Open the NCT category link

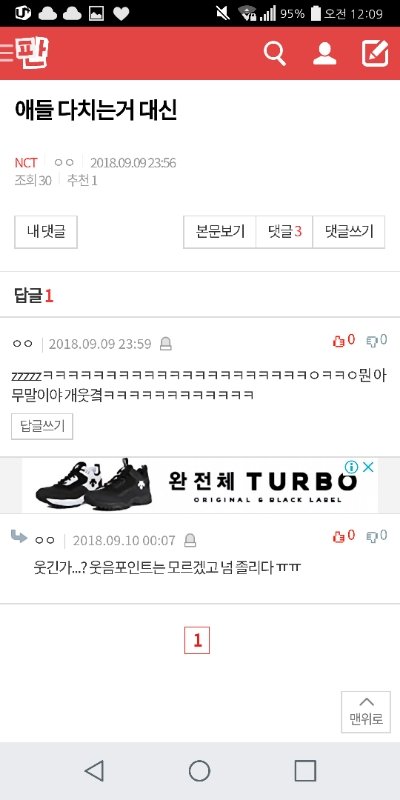[26, 163]
